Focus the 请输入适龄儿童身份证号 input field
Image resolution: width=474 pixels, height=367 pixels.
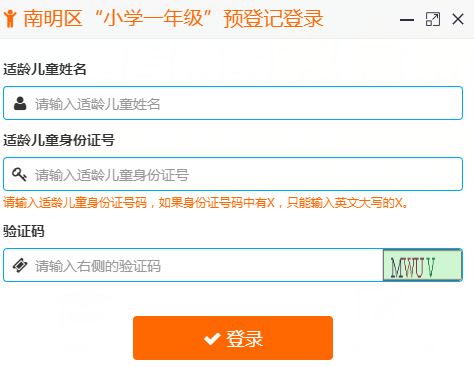233,174
